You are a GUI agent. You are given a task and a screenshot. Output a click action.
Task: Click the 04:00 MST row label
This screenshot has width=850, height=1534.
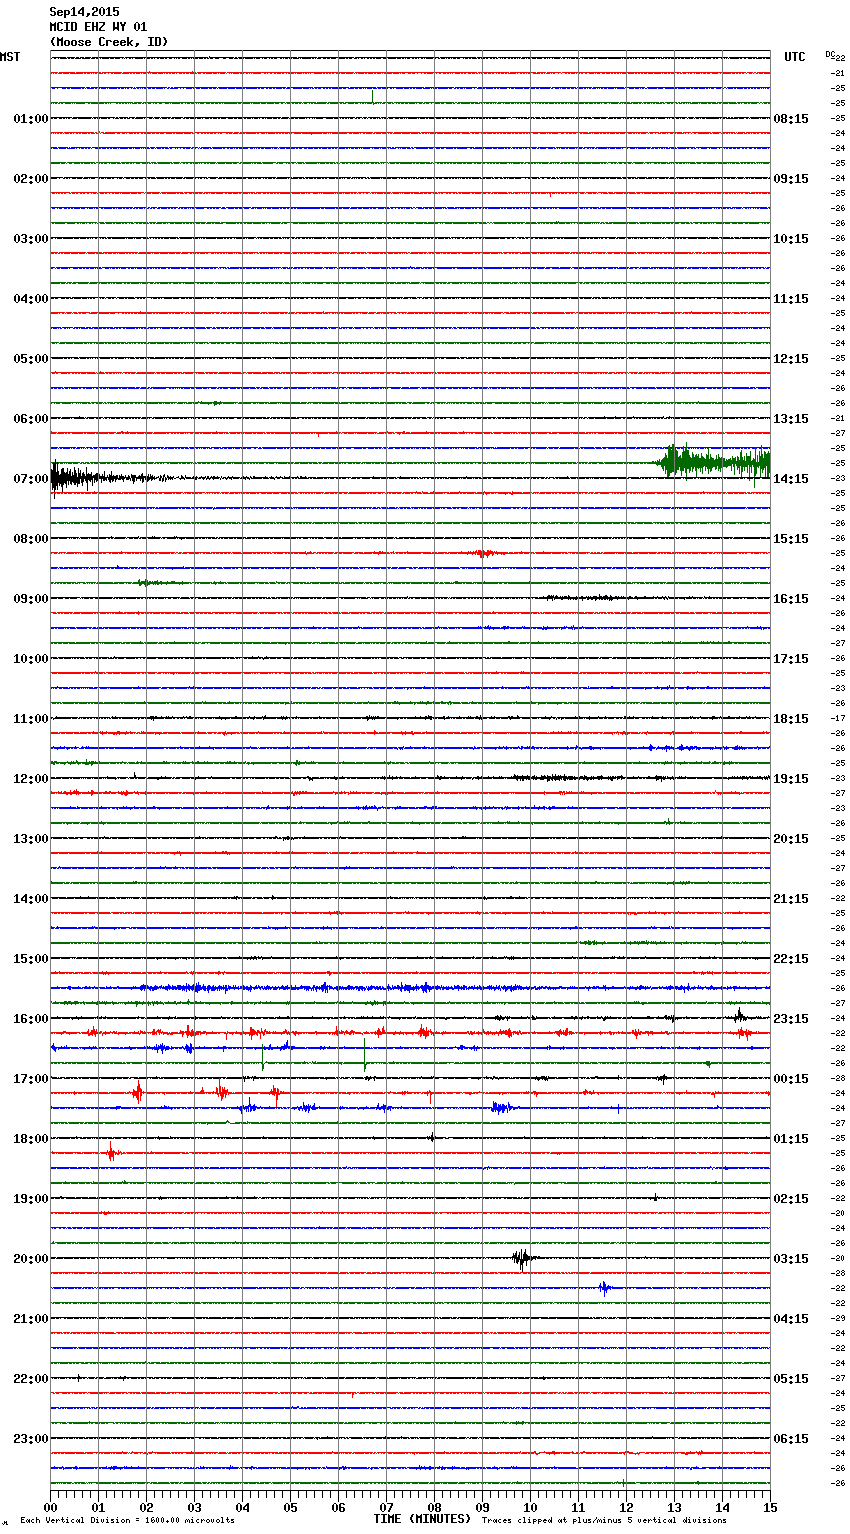tap(30, 299)
